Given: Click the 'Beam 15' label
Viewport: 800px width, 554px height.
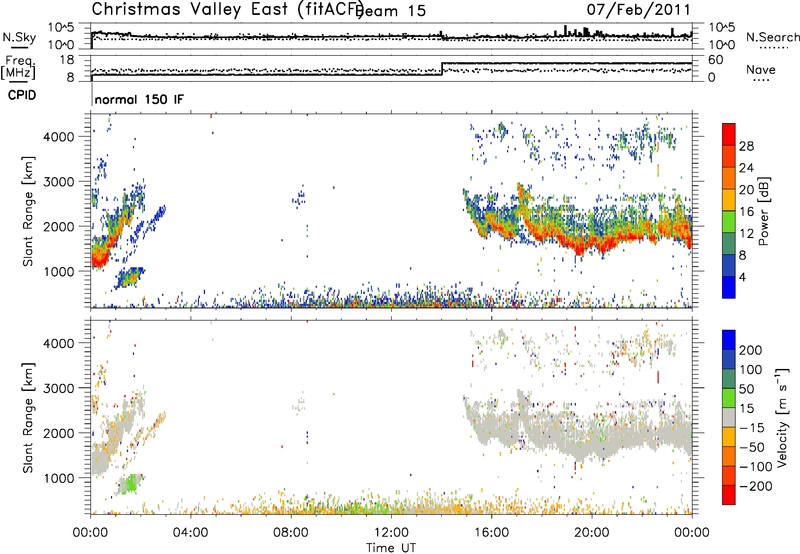Looking at the screenshot, I should click(392, 11).
